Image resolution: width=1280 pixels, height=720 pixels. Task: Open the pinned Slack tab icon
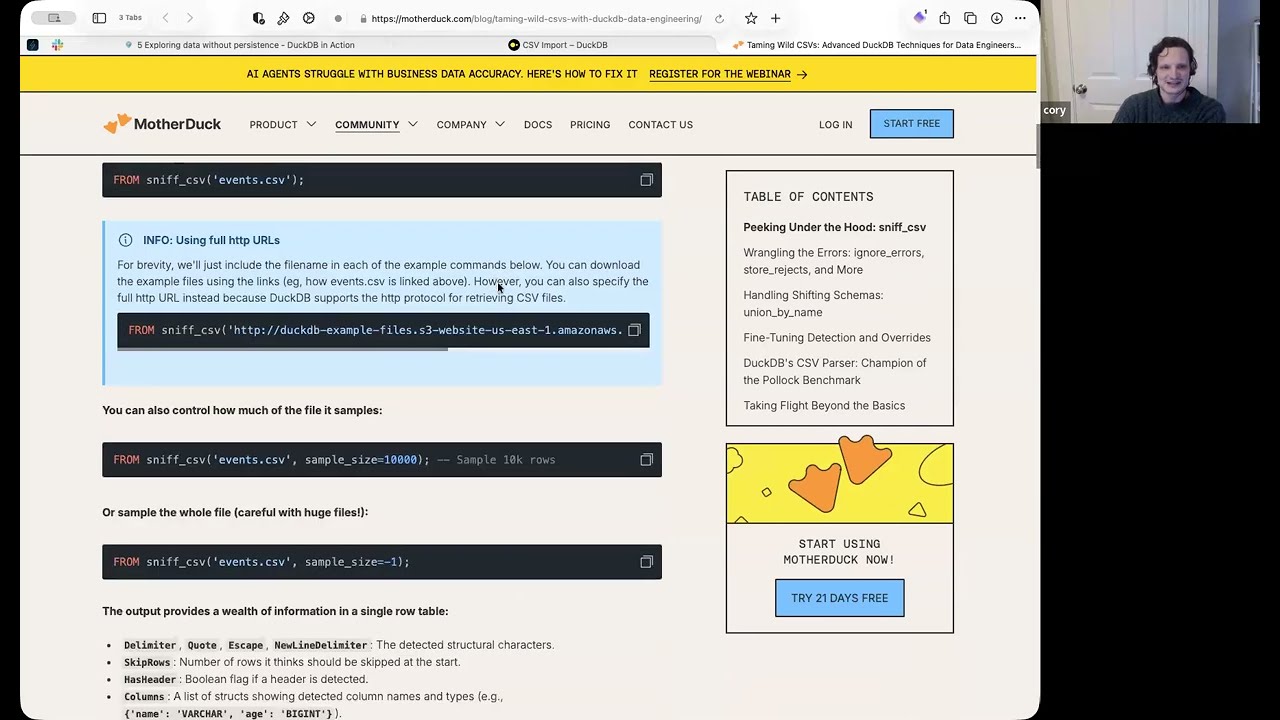click(57, 45)
